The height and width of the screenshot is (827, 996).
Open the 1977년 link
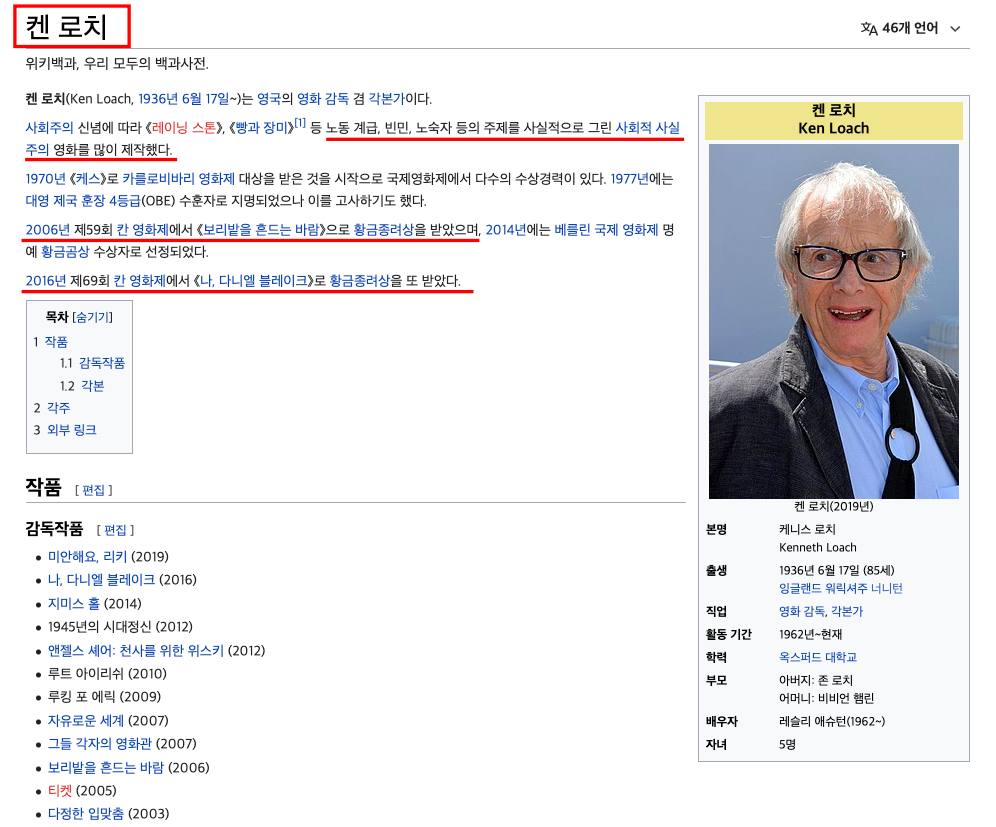click(x=629, y=178)
